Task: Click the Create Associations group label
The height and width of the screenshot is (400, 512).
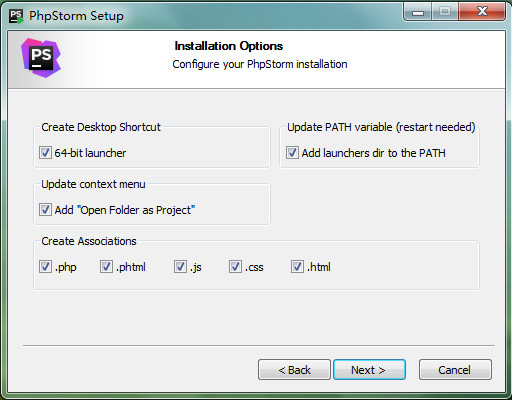Action: point(89,241)
